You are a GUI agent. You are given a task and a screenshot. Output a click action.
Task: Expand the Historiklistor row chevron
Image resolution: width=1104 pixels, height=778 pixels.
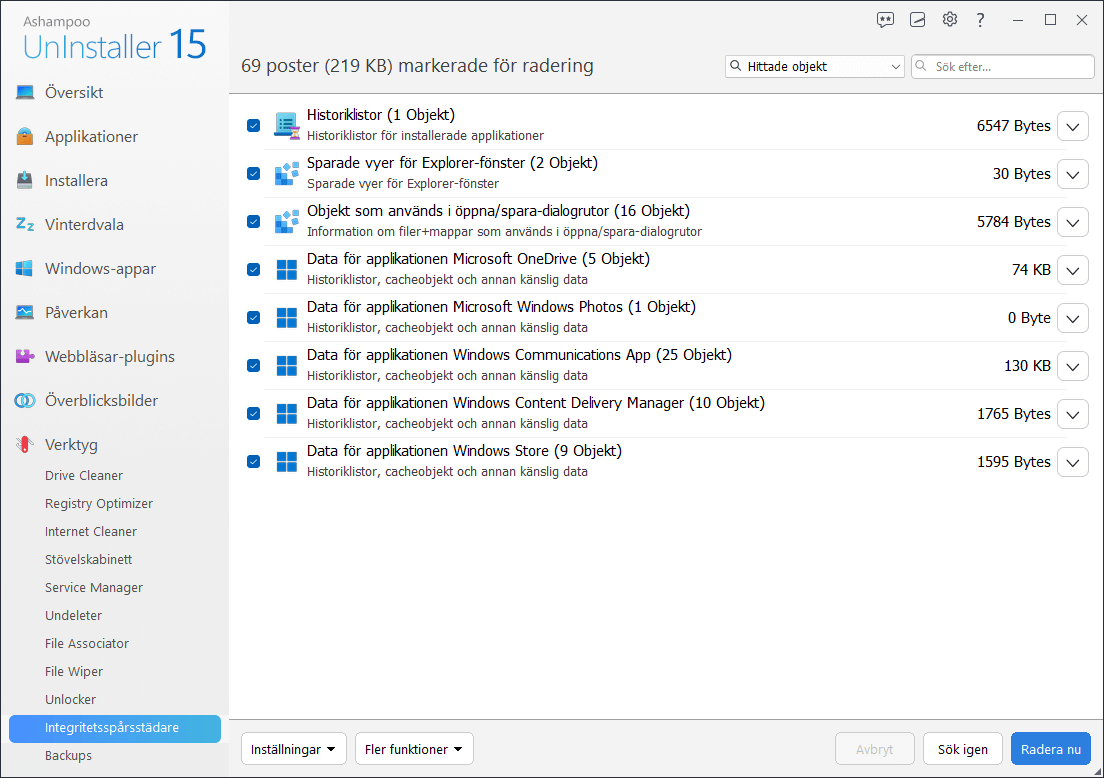coord(1073,126)
